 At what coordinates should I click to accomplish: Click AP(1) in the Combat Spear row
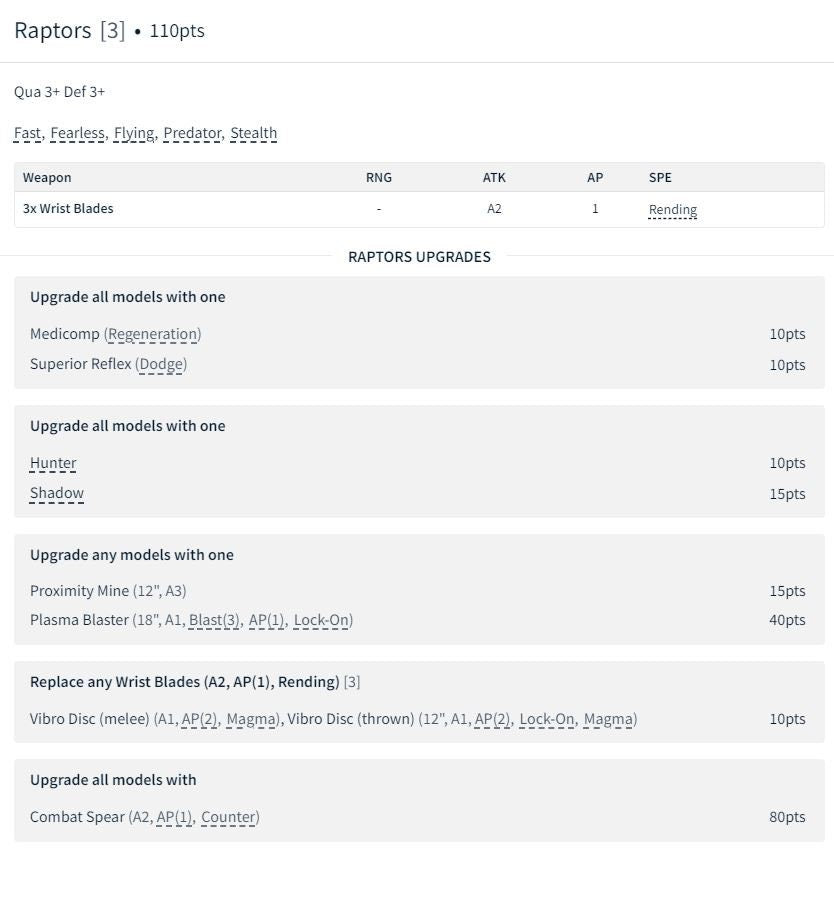(x=174, y=817)
